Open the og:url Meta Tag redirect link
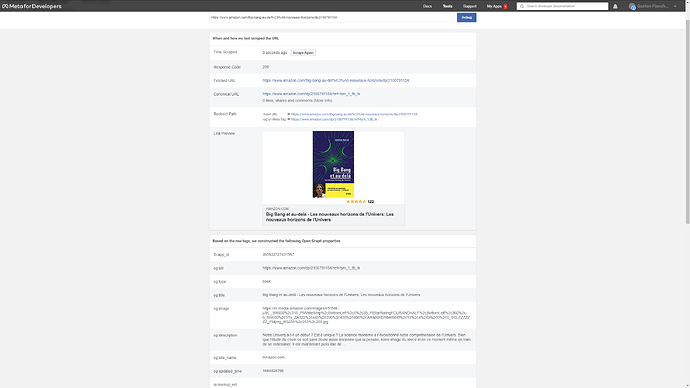Screen dimensions: 690x388 334,119
